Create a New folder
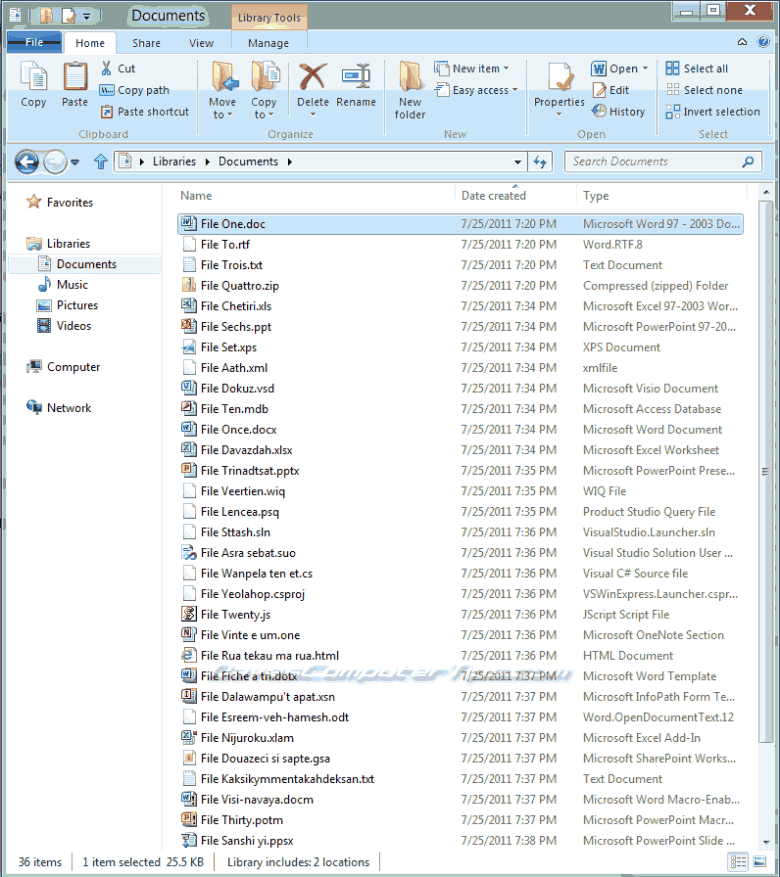Image resolution: width=780 pixels, height=877 pixels. click(x=410, y=89)
